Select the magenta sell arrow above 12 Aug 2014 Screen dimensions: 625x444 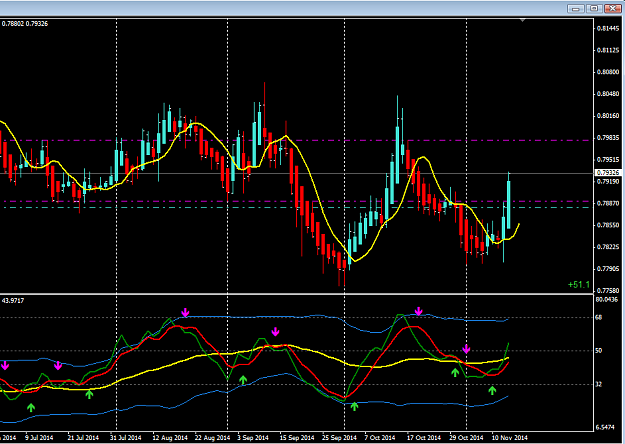point(185,312)
